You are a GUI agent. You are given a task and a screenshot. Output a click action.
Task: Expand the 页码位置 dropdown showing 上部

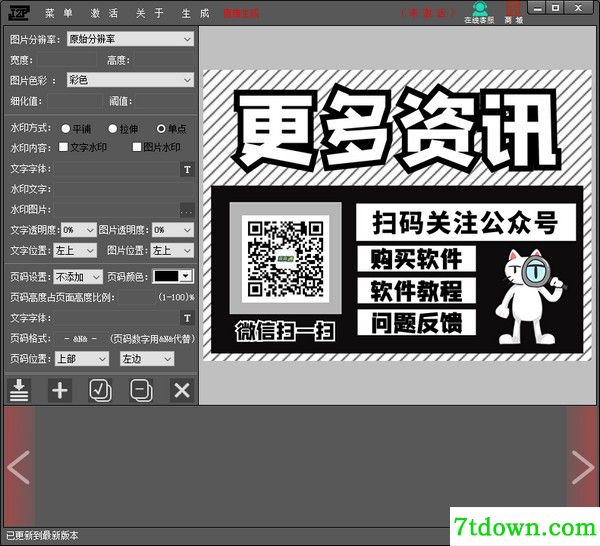pyautogui.click(x=82, y=359)
